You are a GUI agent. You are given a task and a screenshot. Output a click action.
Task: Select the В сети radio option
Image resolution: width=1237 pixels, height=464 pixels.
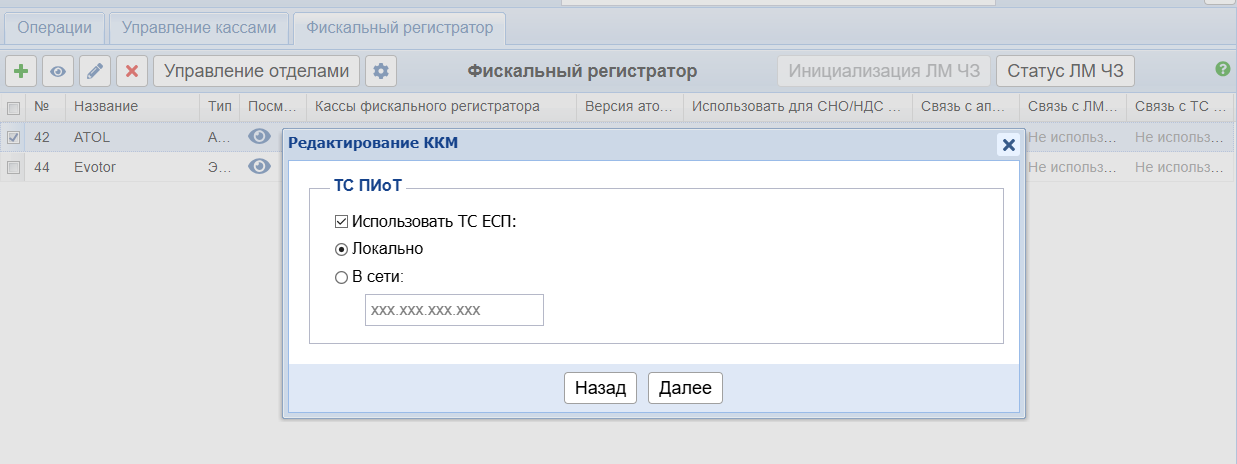click(342, 277)
